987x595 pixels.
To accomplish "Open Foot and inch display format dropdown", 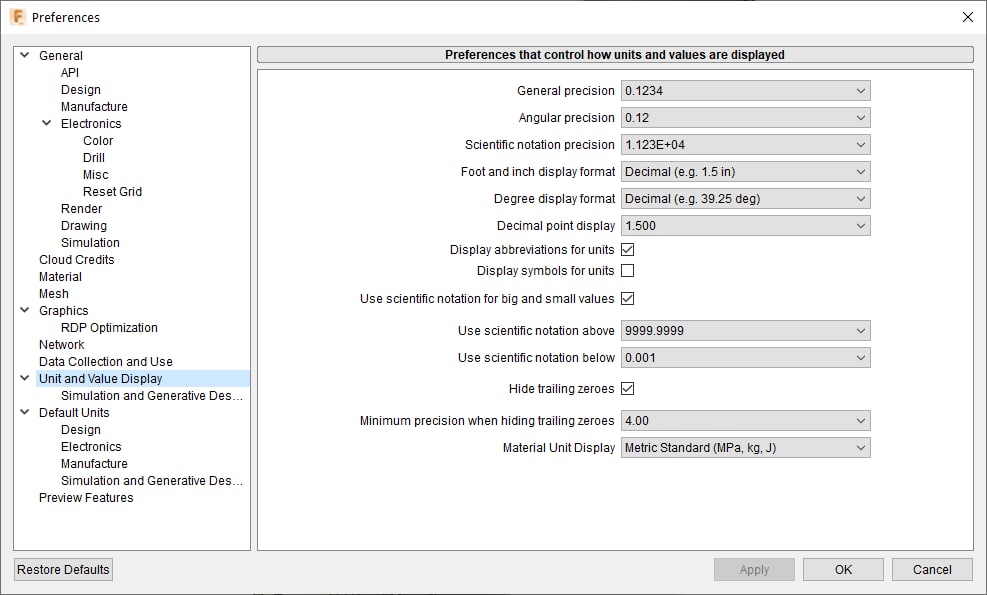I will point(745,172).
